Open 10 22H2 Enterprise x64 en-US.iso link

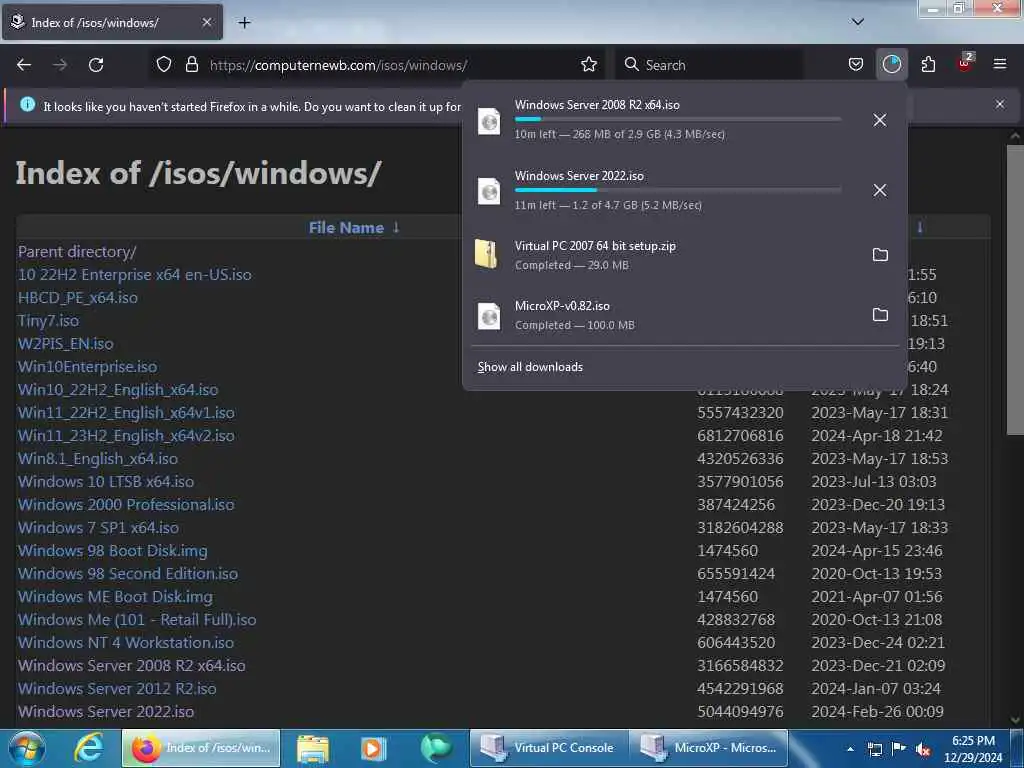pyautogui.click(x=135, y=274)
